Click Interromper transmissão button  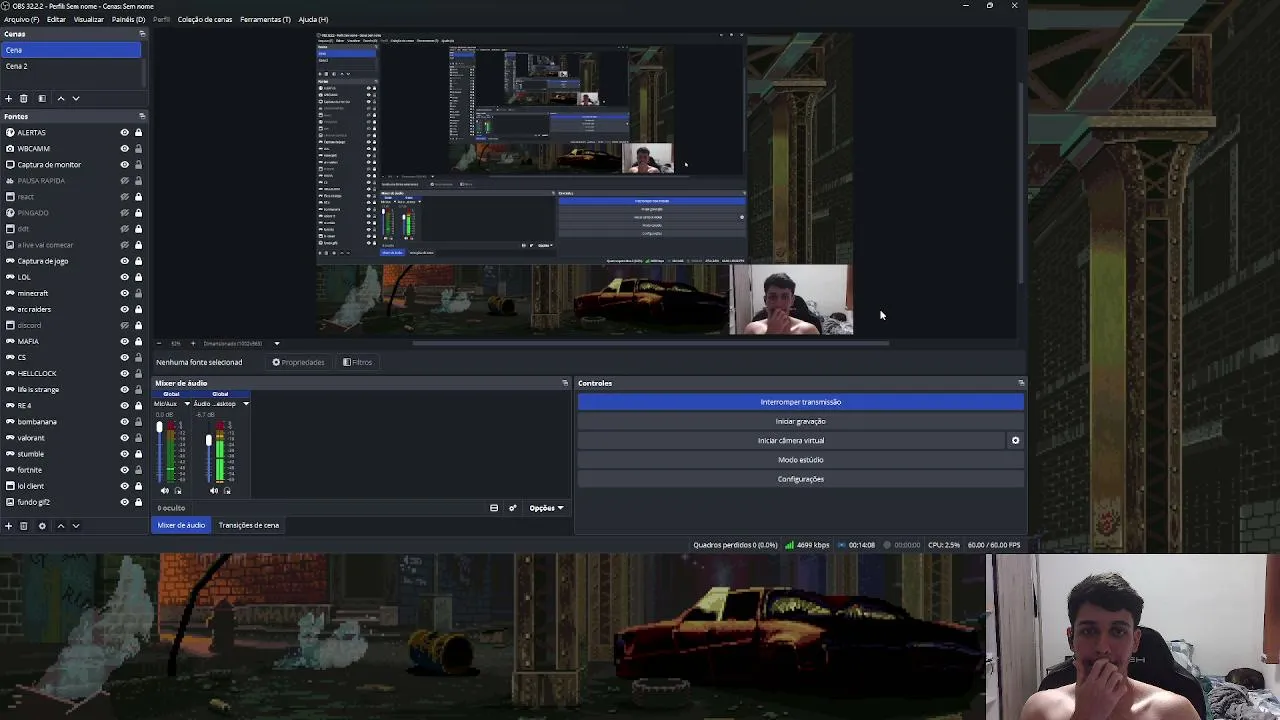point(801,402)
